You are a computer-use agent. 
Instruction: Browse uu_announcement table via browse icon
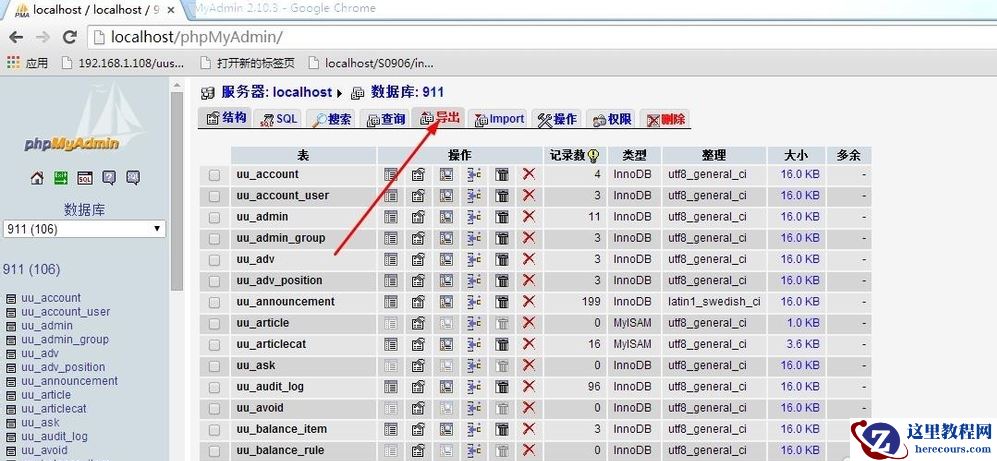(390, 302)
